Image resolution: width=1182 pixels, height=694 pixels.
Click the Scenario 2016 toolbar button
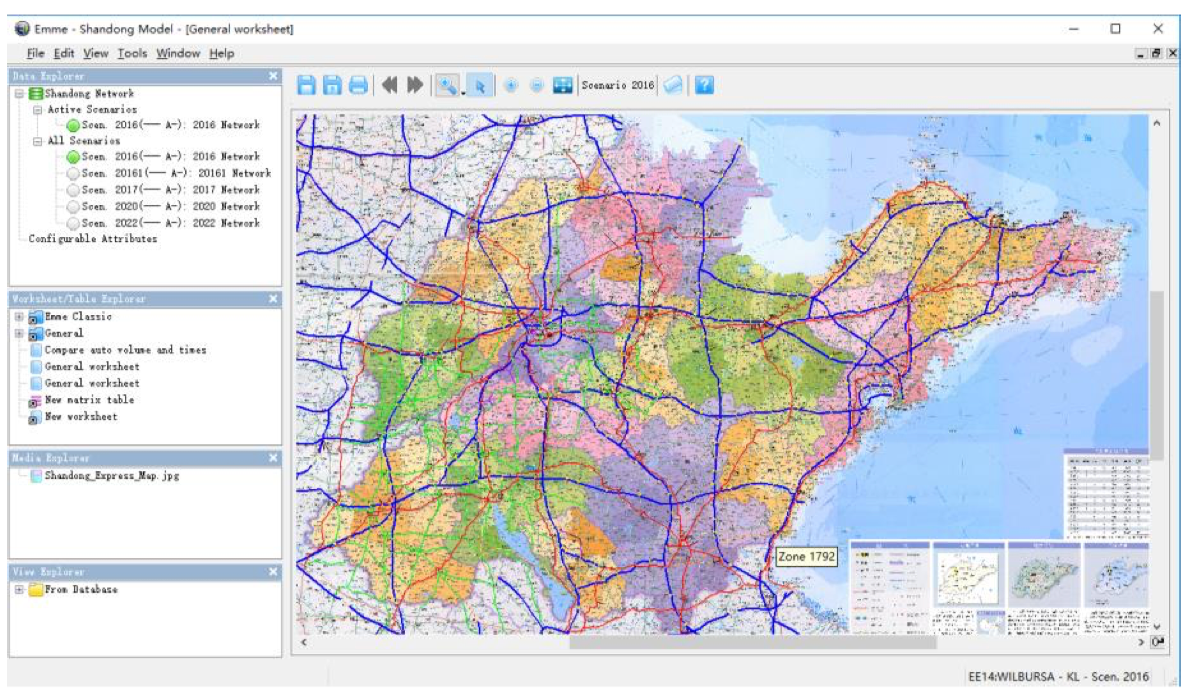(617, 85)
